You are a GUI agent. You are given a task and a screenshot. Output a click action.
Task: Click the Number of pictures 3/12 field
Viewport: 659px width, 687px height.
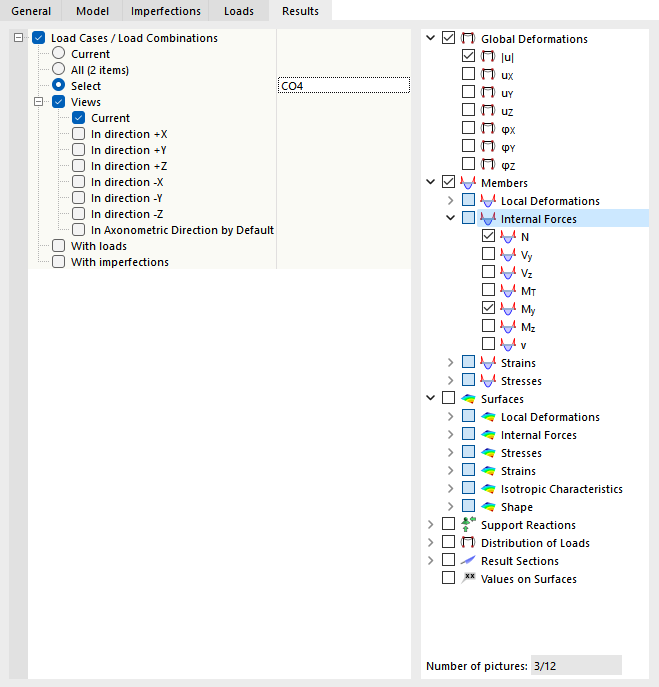click(x=576, y=666)
